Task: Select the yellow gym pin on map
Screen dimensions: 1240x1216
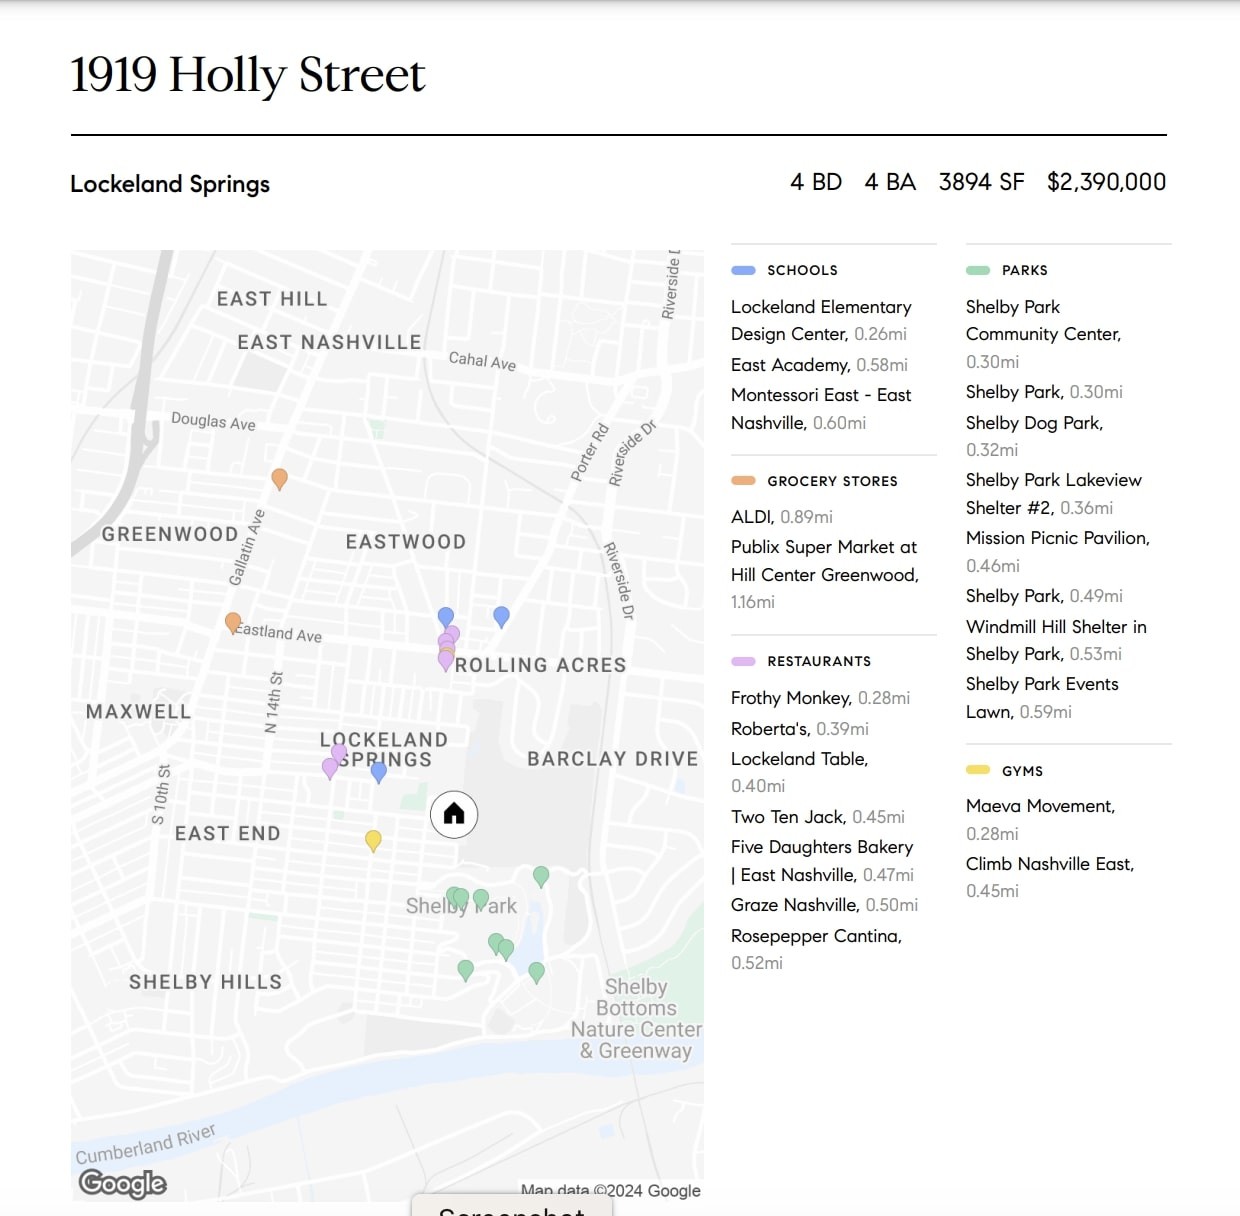Action: [373, 840]
